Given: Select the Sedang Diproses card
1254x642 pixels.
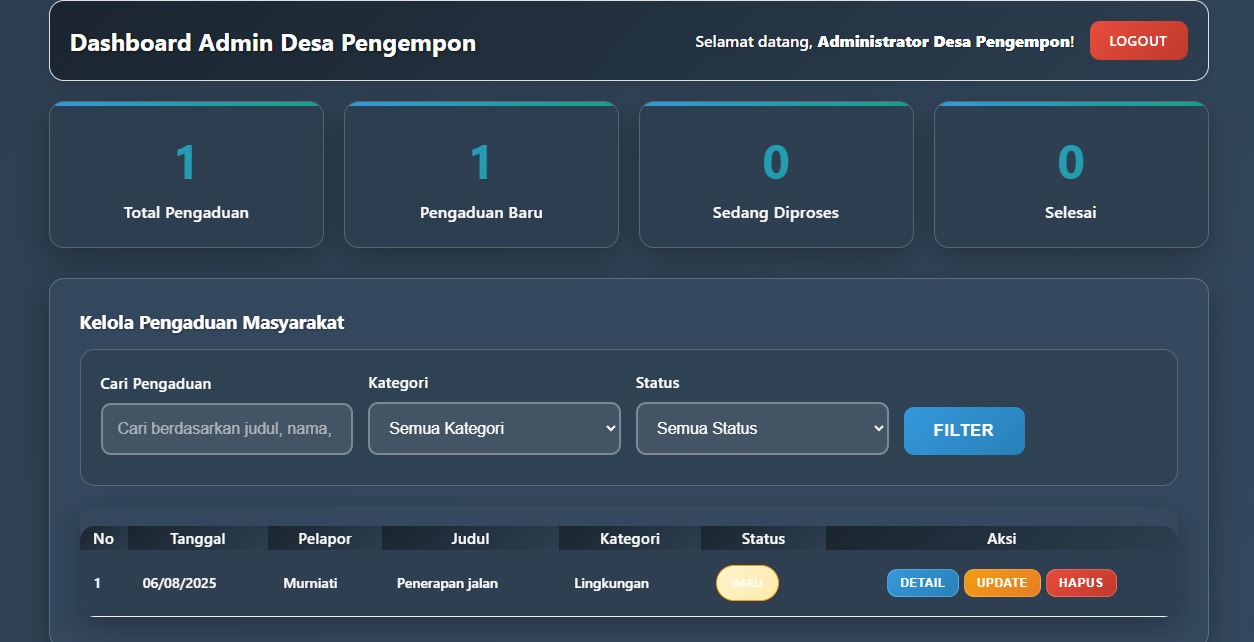Looking at the screenshot, I should (x=776, y=175).
